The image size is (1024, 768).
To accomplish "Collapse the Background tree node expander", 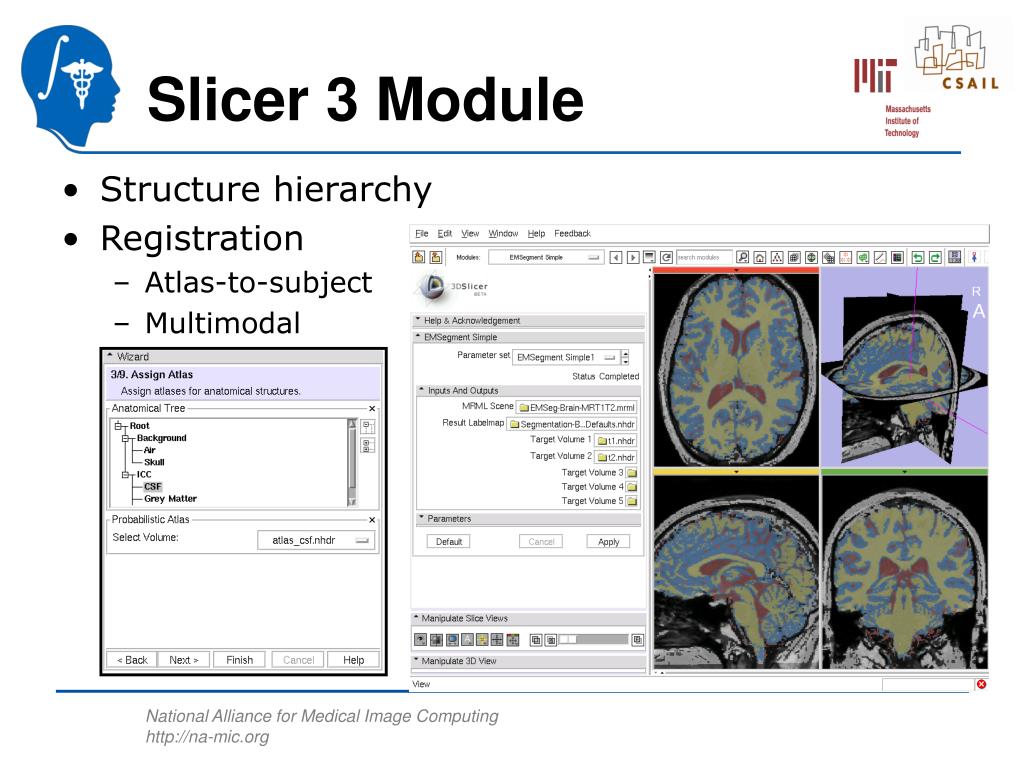I will pyautogui.click(x=125, y=438).
